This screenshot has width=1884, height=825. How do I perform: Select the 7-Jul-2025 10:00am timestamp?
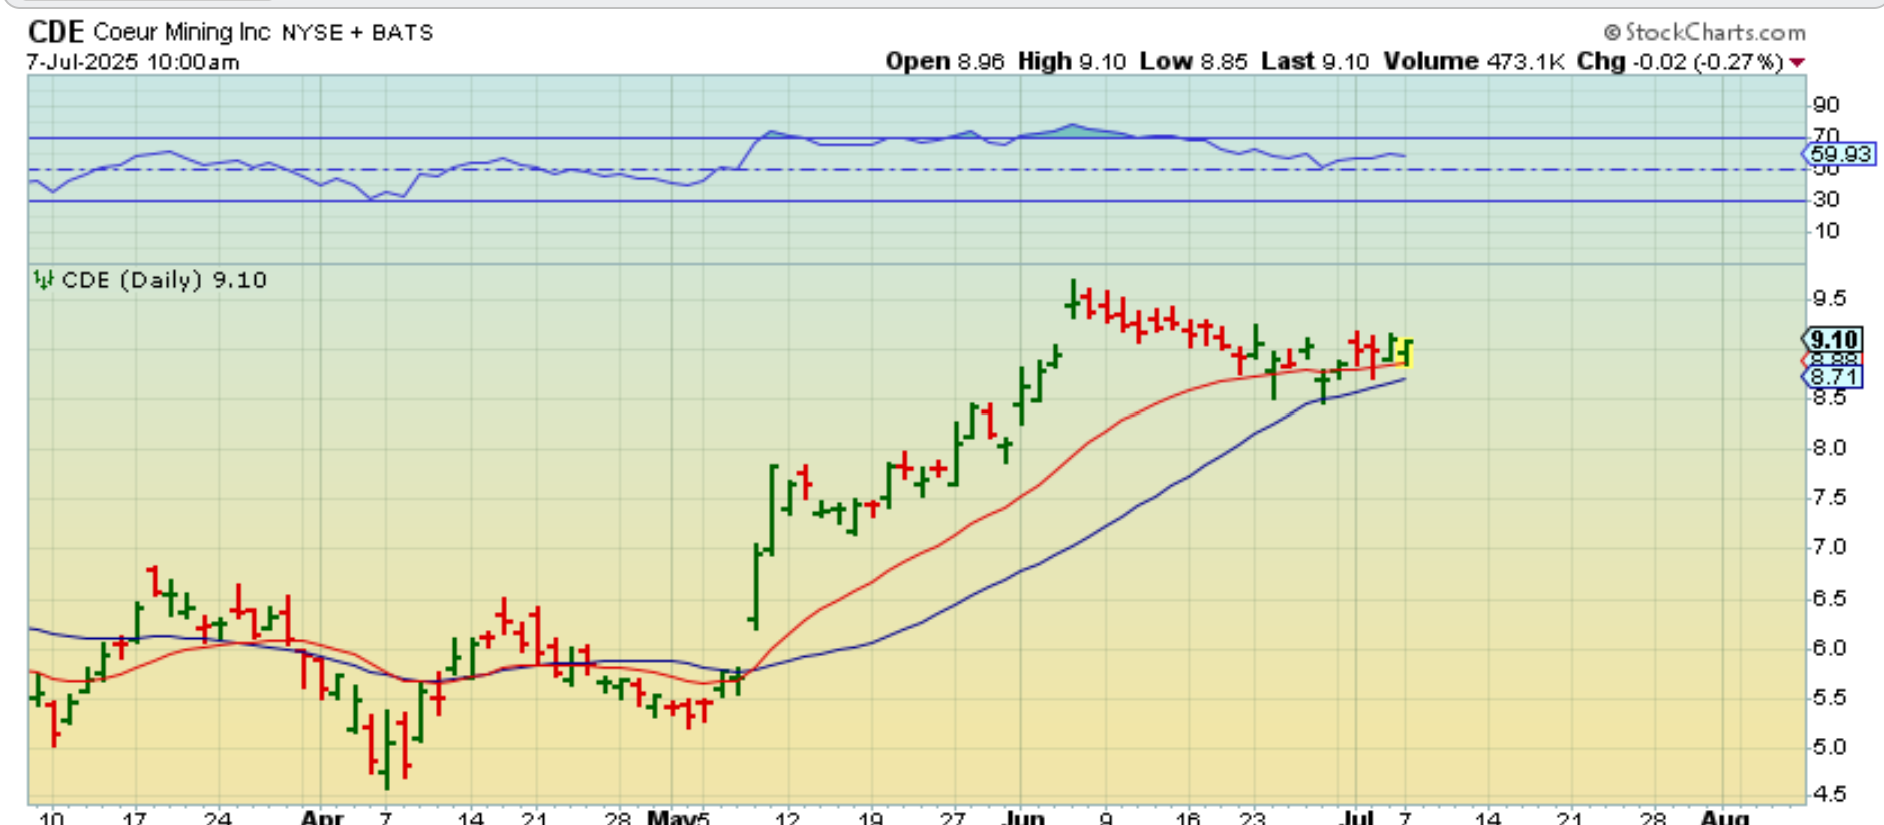pyautogui.click(x=133, y=62)
